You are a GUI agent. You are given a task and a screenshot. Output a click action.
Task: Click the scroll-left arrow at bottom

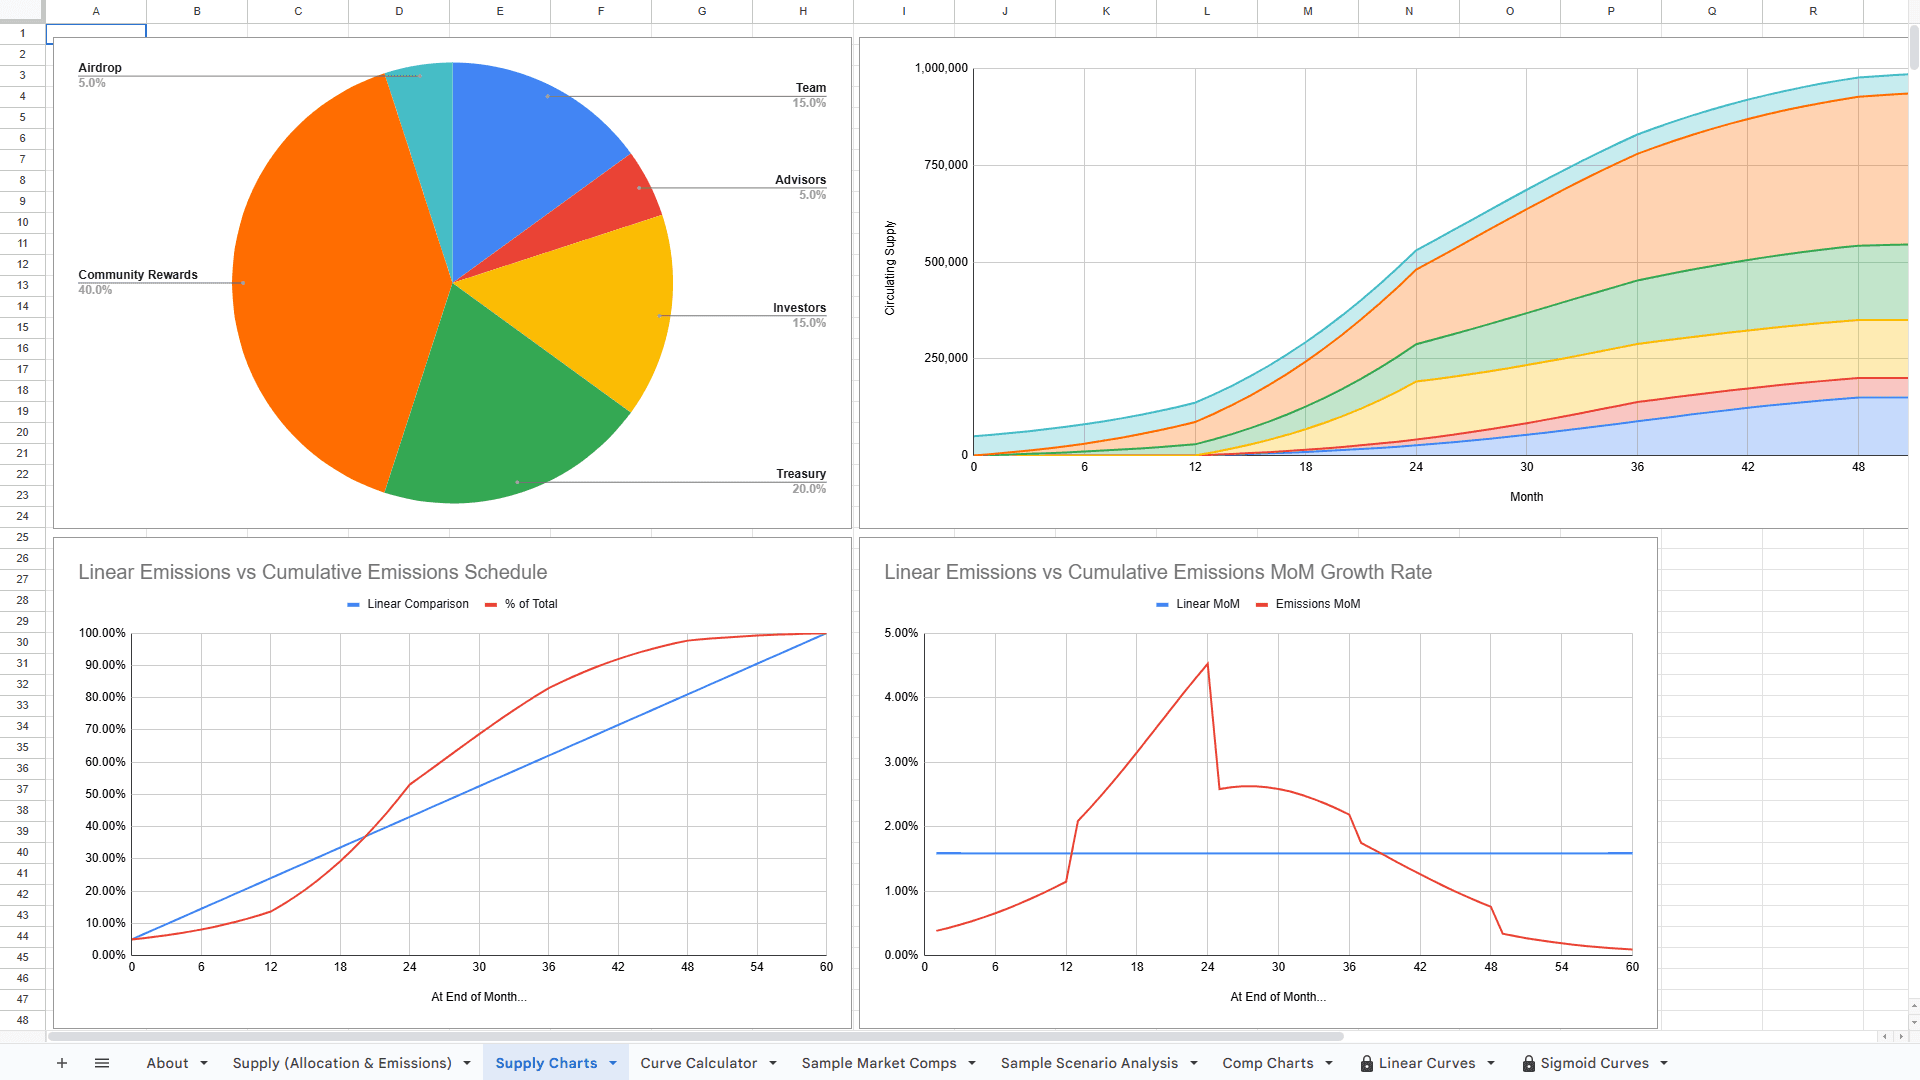click(x=1885, y=1037)
